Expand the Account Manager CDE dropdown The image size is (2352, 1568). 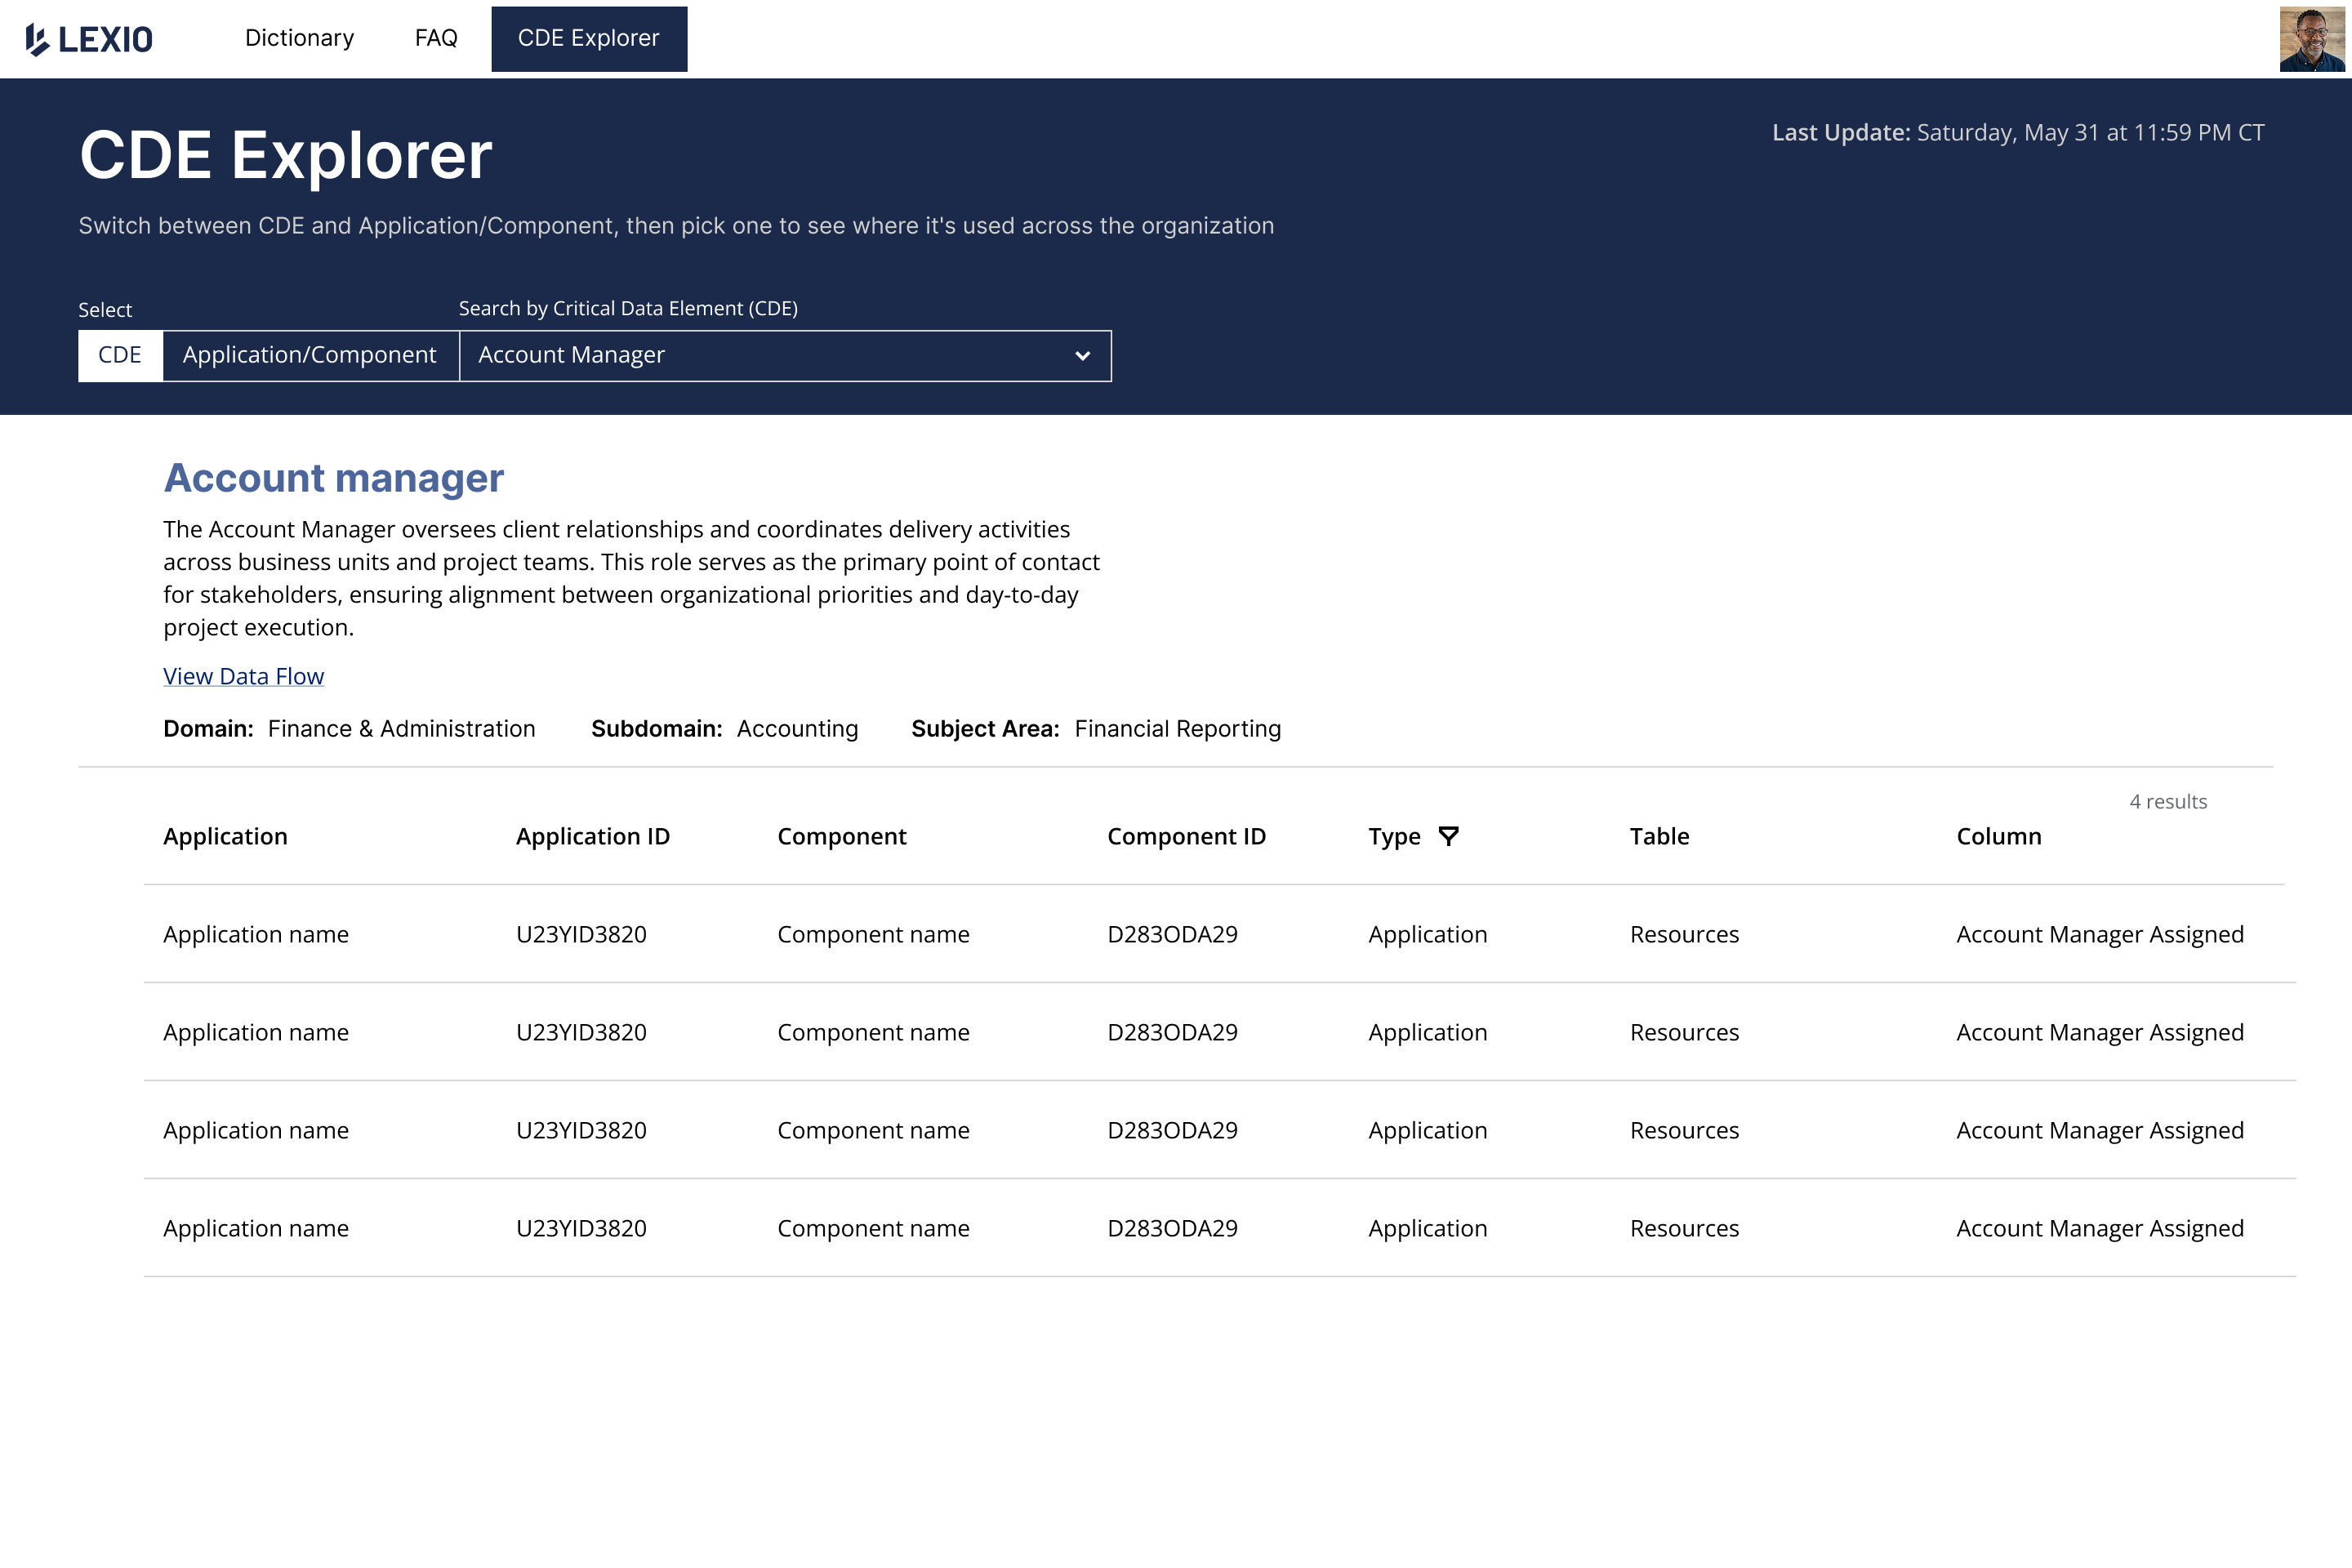(x=785, y=356)
